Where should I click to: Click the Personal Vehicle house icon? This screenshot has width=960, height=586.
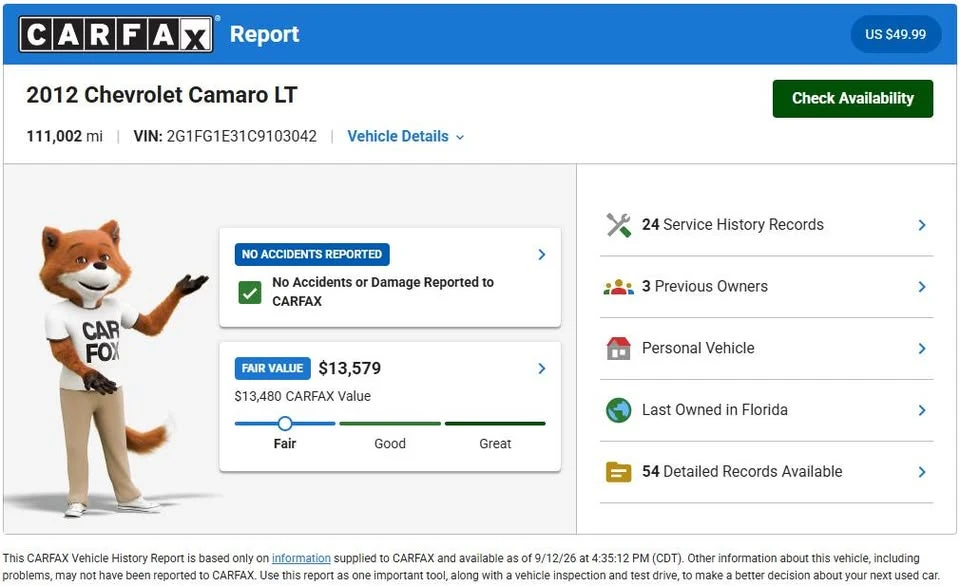pos(618,348)
